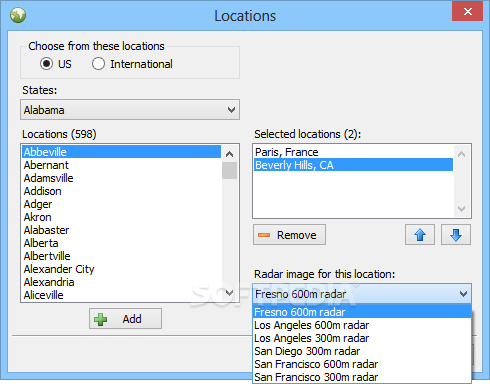The image size is (490, 384).
Task: Select Paris, France in Selected locations
Action: [x=353, y=152]
